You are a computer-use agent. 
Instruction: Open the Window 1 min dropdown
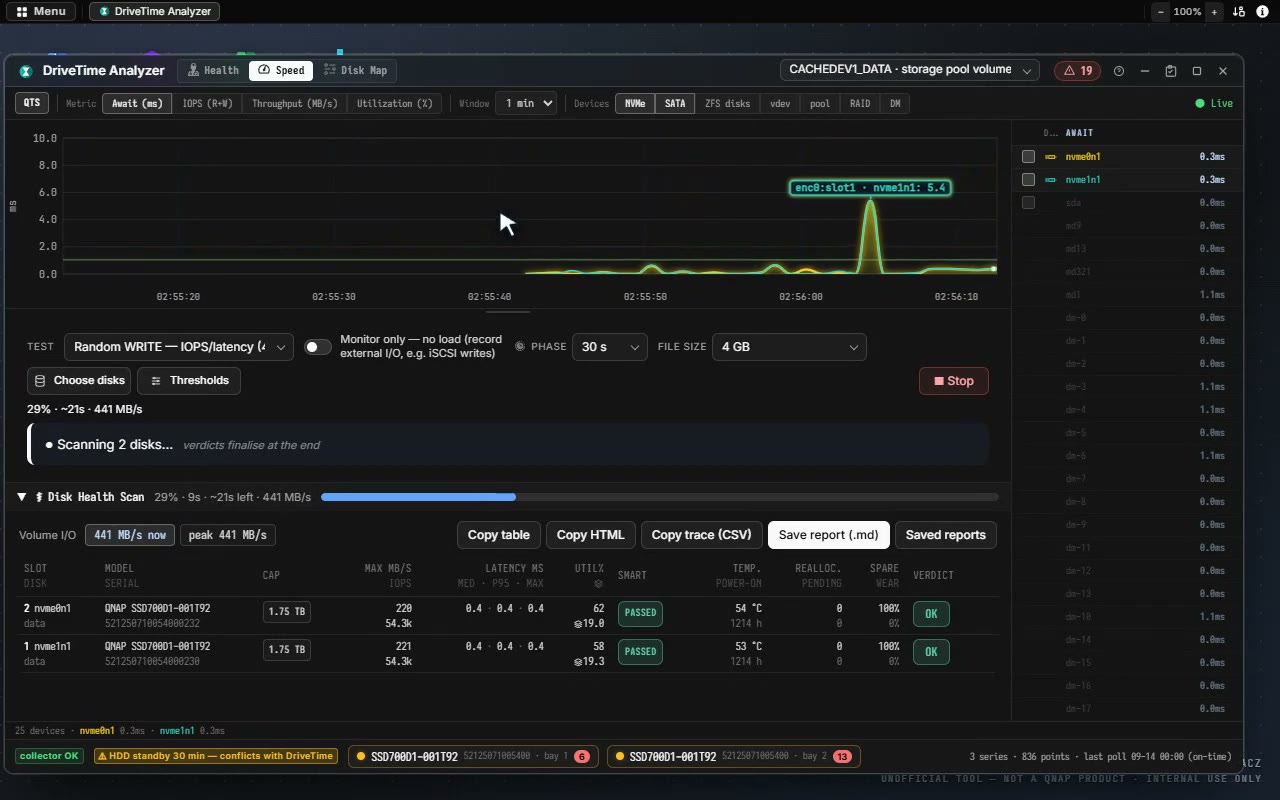(x=526, y=103)
